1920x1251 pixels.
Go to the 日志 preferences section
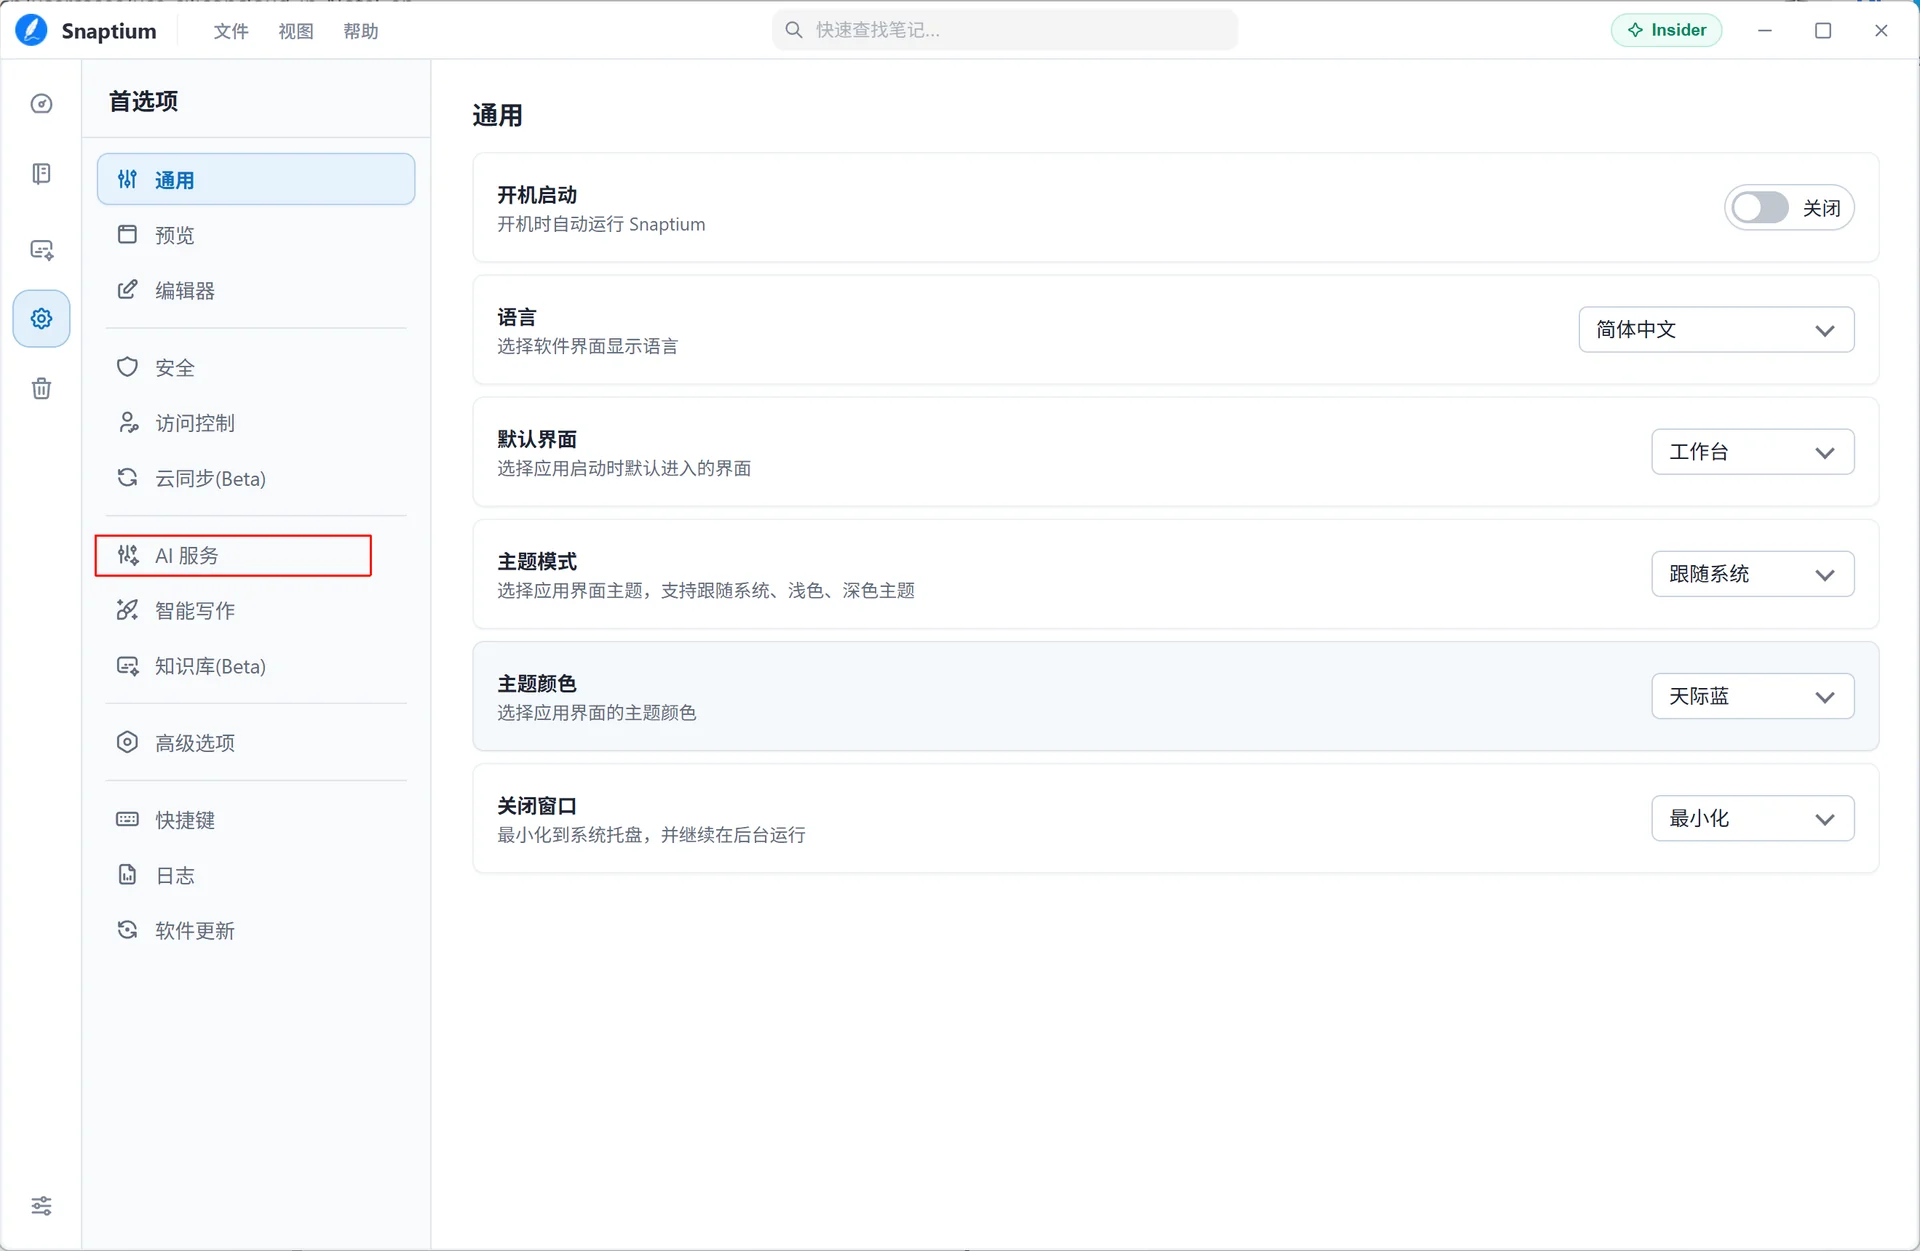[256, 875]
